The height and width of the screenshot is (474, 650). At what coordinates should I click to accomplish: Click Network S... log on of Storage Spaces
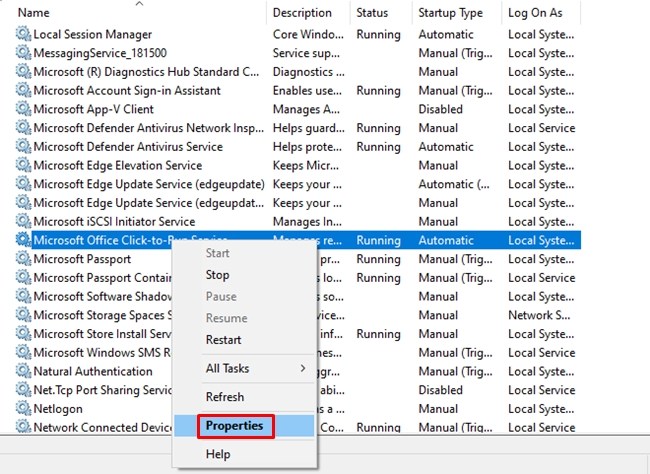pos(539,315)
